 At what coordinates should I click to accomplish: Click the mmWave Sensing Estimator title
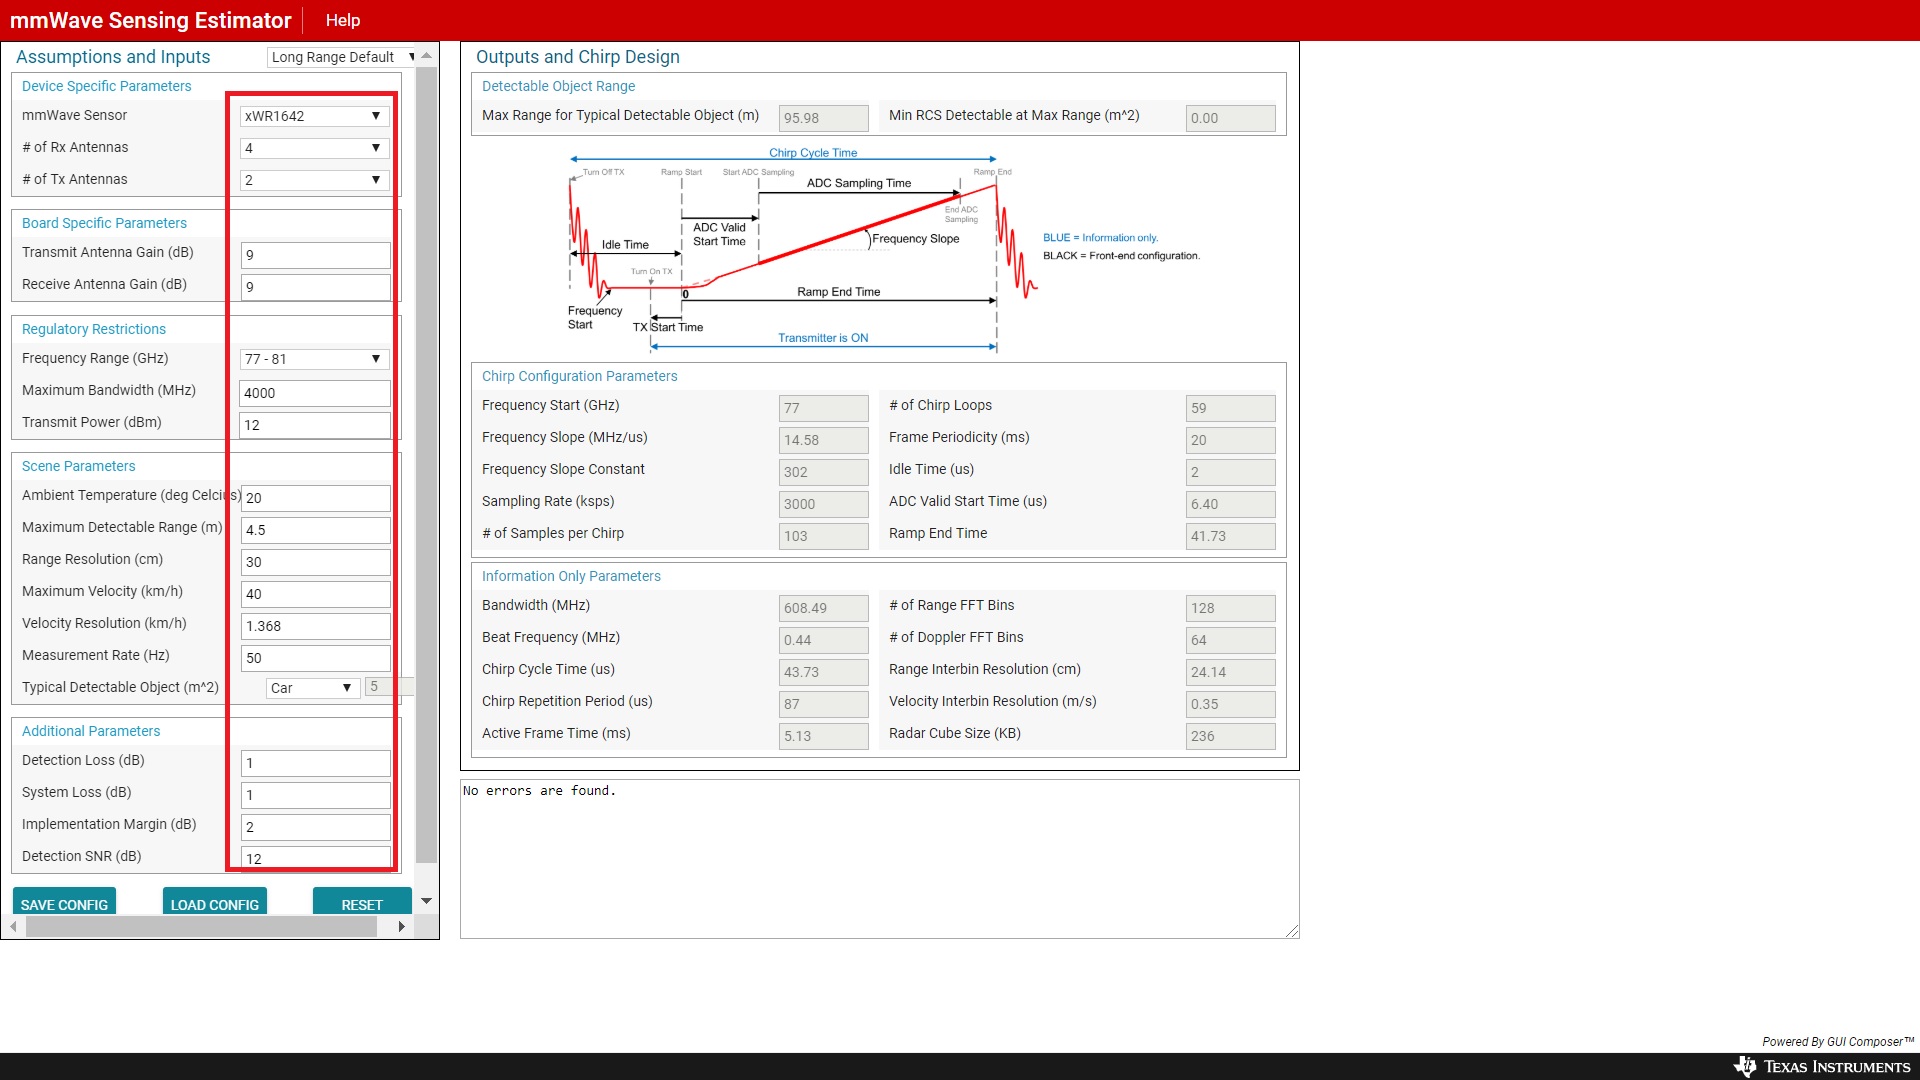tap(150, 20)
